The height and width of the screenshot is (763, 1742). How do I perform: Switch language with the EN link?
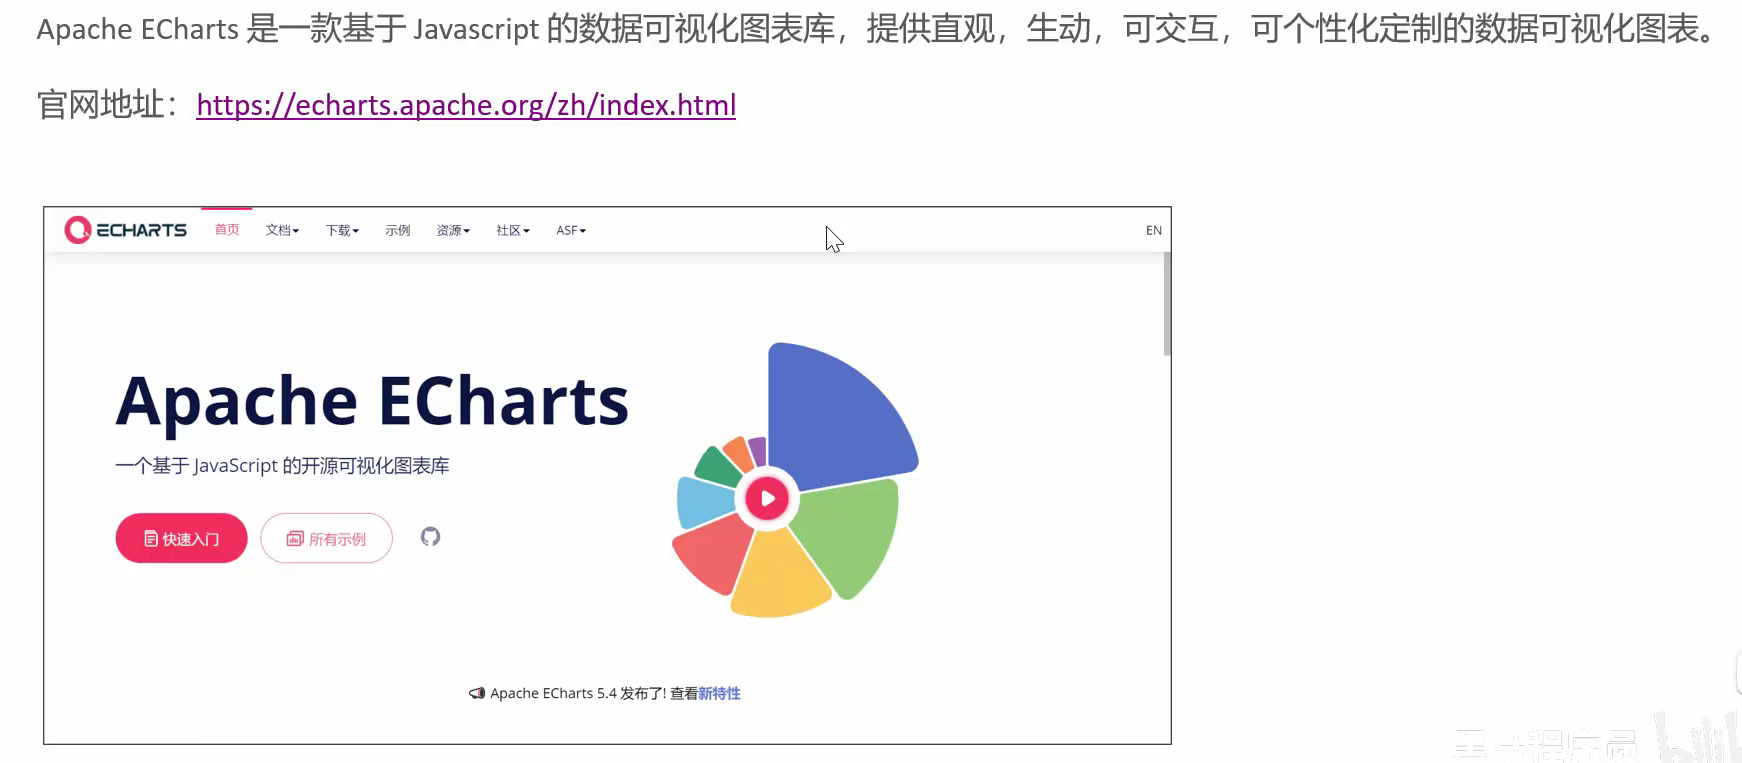tap(1153, 230)
